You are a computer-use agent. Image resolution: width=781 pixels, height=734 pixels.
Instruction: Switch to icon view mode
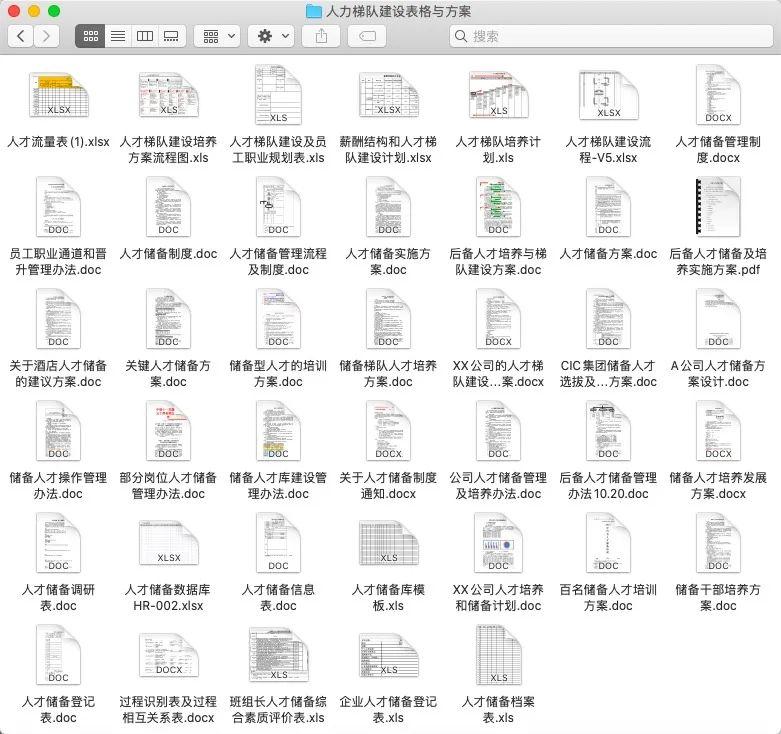[x=90, y=36]
